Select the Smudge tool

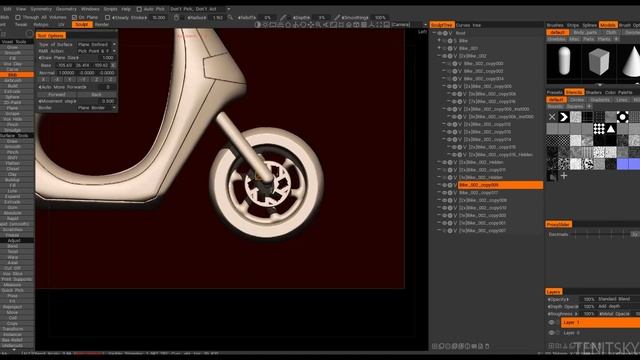(13, 130)
